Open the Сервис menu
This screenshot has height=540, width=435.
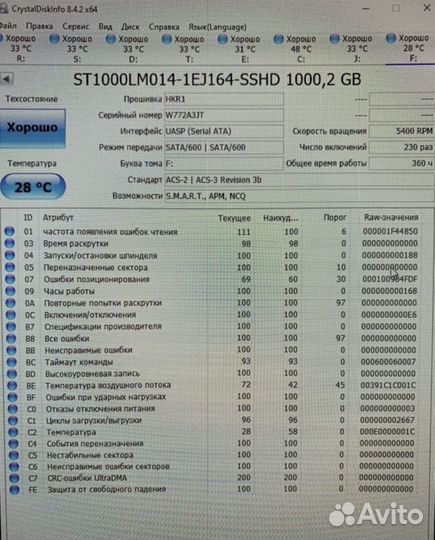point(76,27)
